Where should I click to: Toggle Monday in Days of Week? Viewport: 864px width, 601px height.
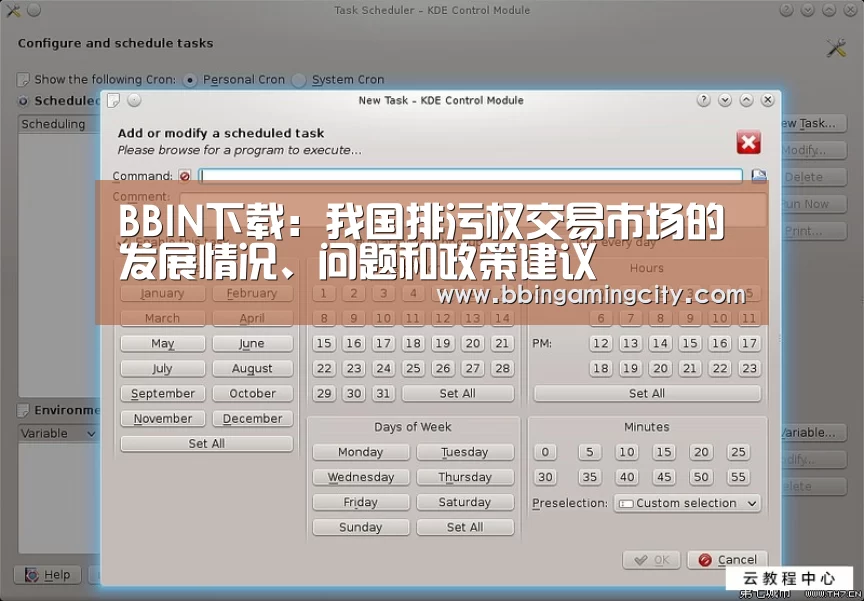[x=360, y=452]
